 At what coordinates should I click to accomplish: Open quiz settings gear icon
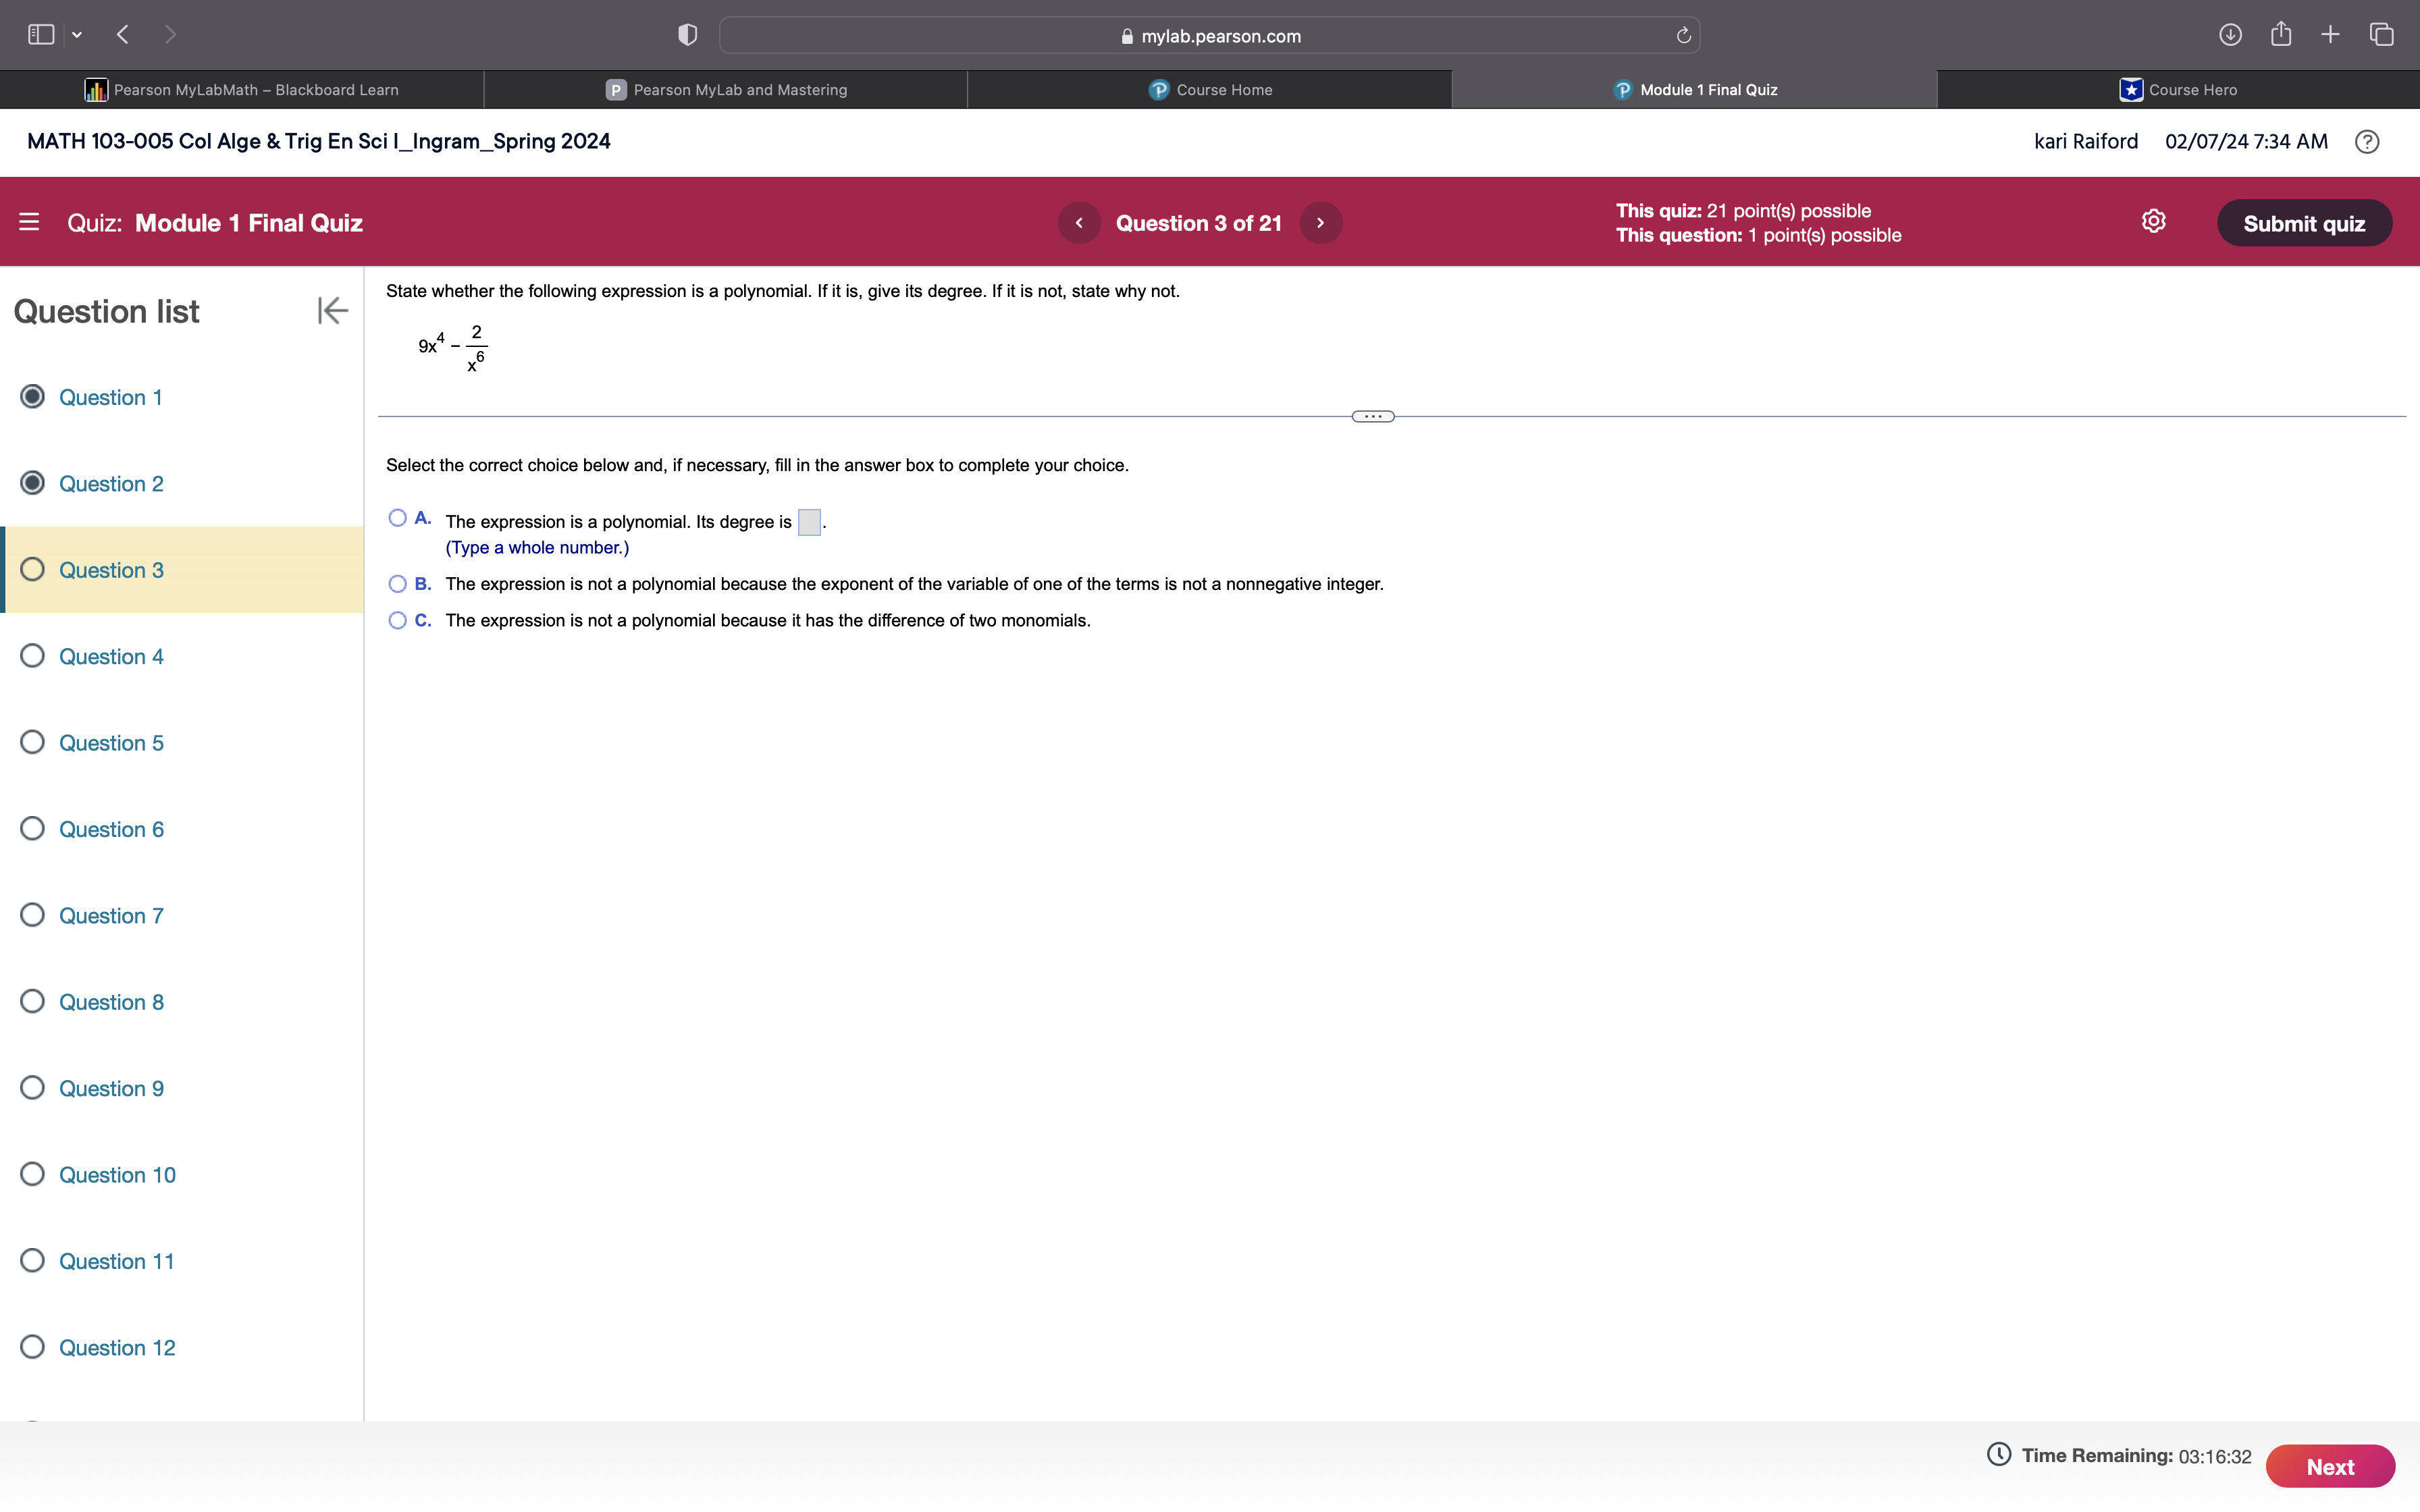tap(2153, 221)
